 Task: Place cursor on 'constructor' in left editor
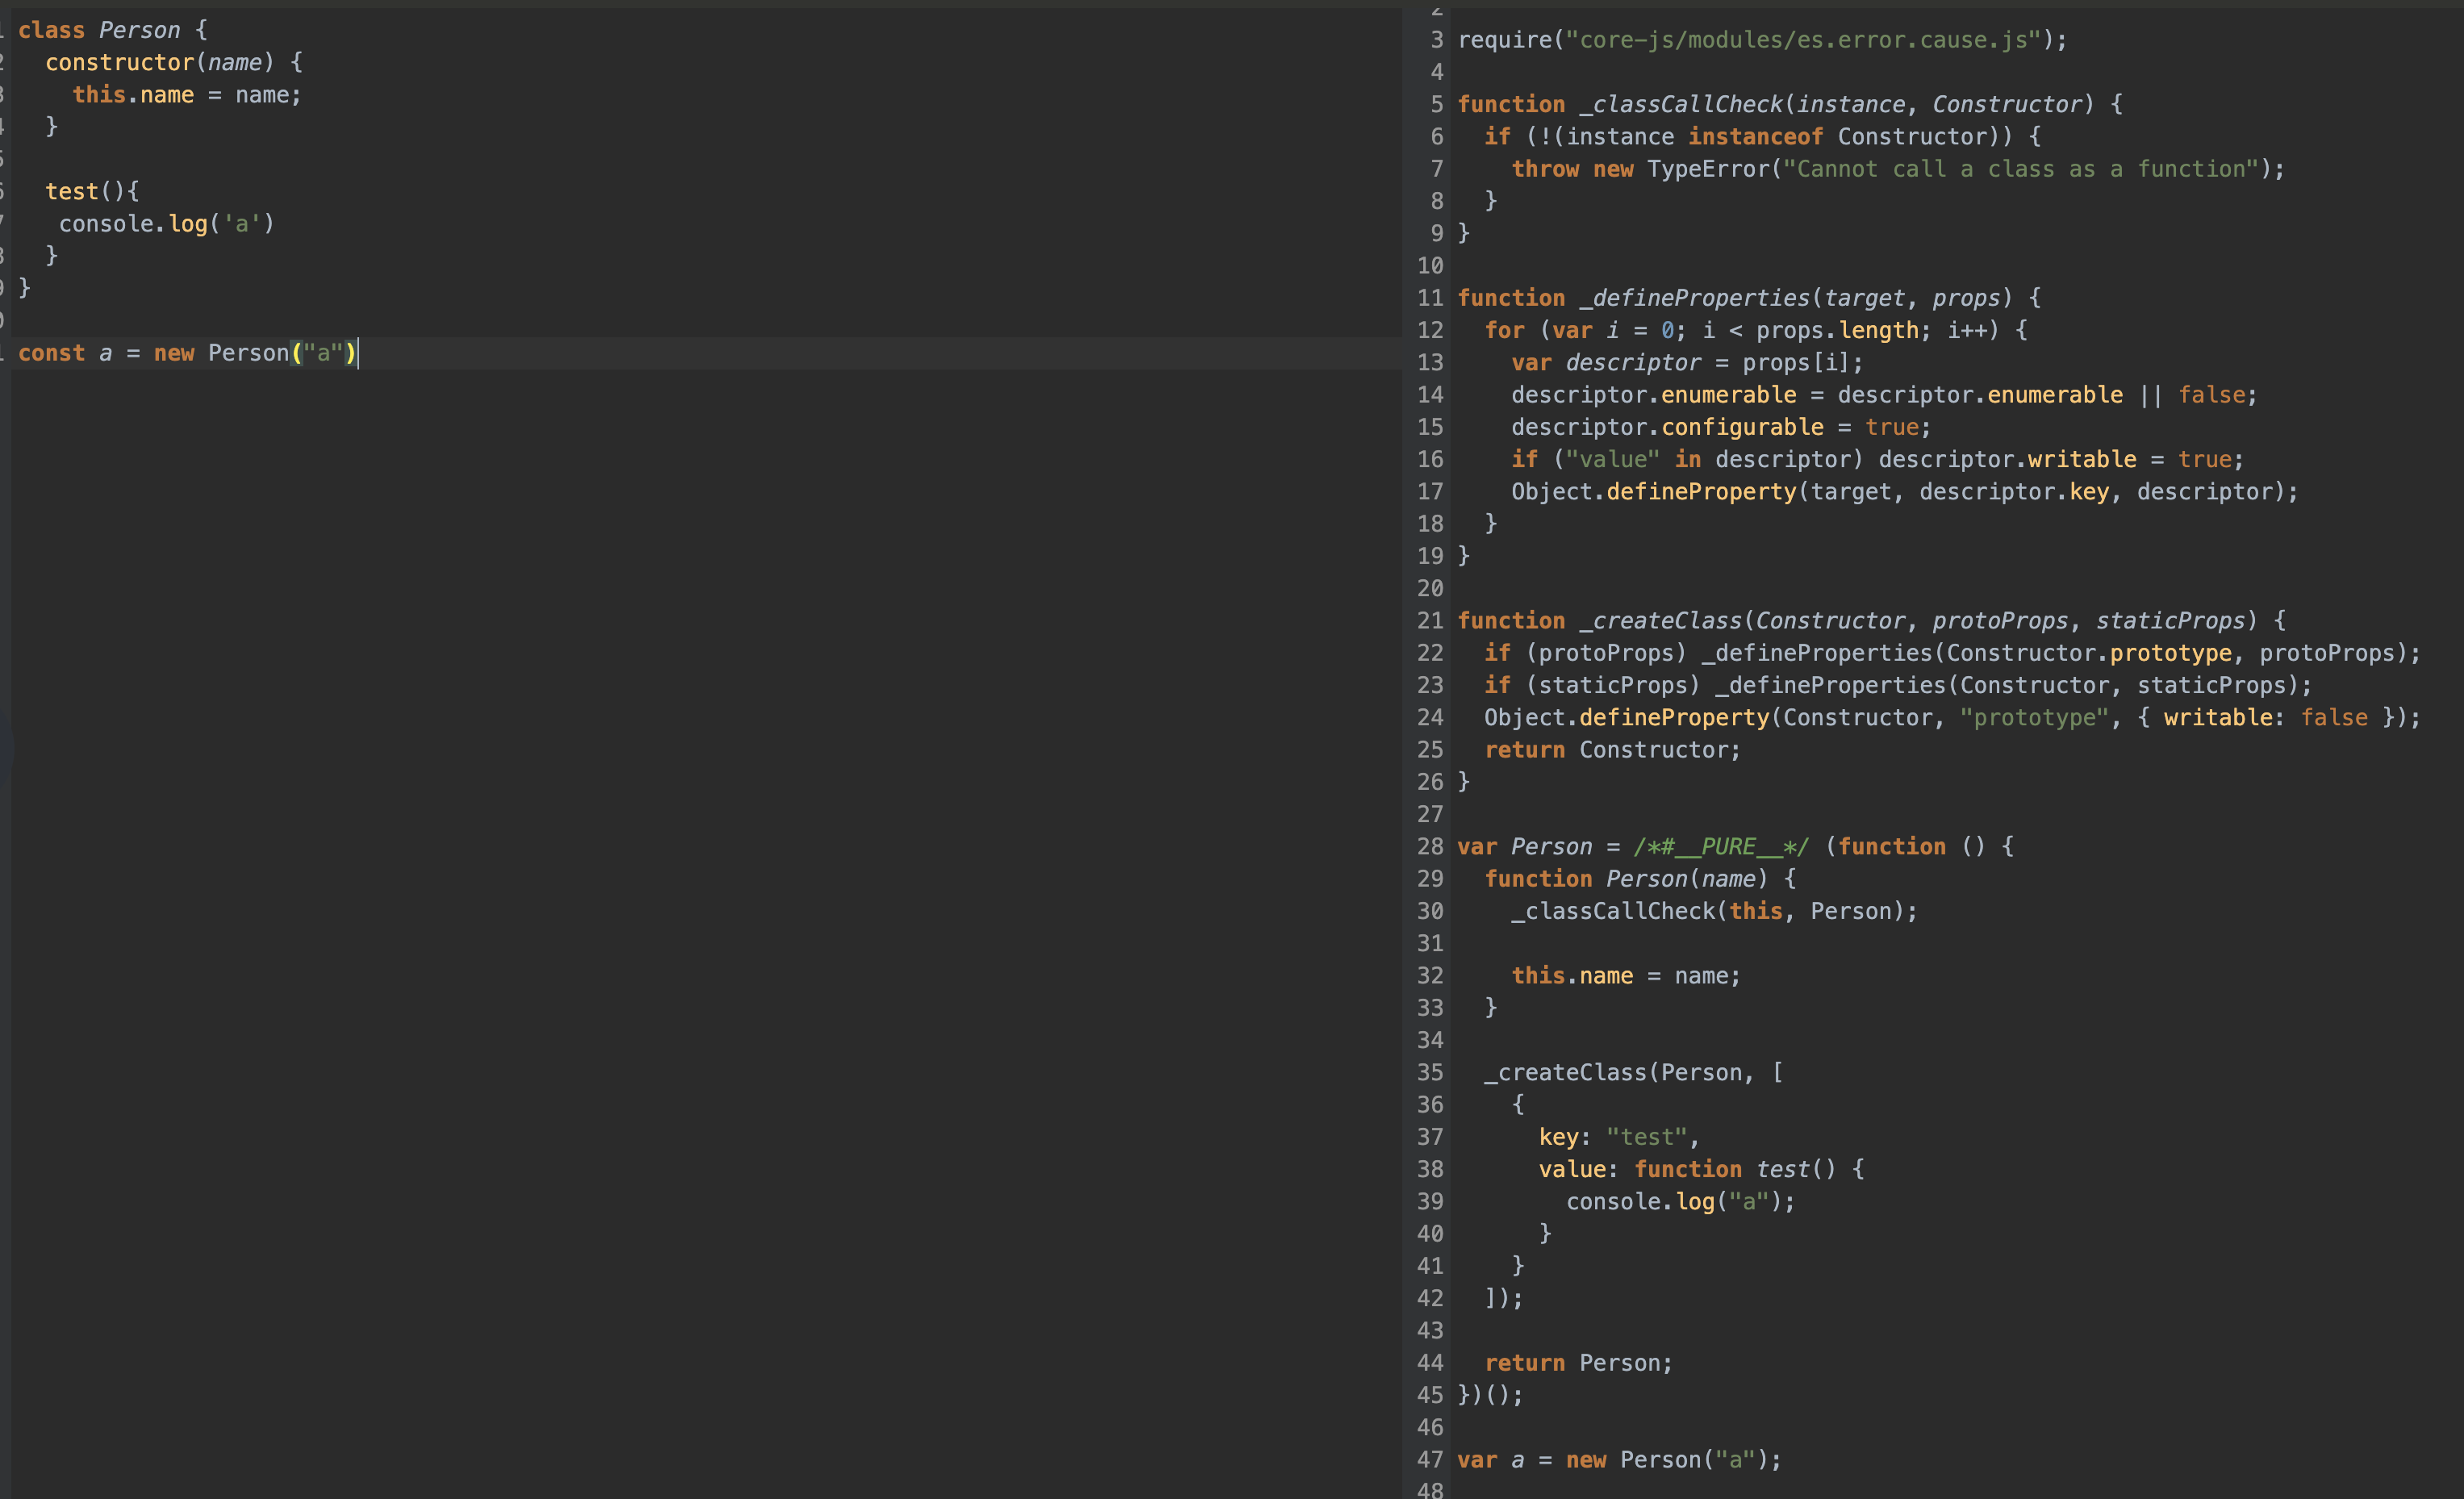click(x=119, y=62)
